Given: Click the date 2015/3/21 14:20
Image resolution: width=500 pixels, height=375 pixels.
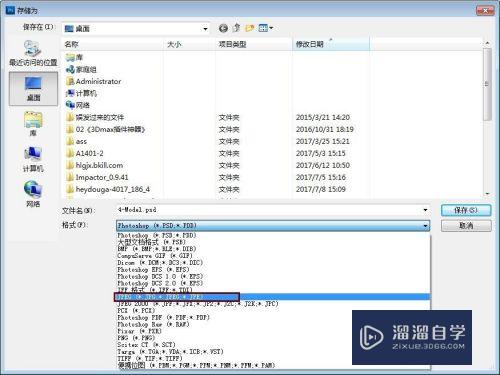Looking at the screenshot, I should [x=323, y=117].
